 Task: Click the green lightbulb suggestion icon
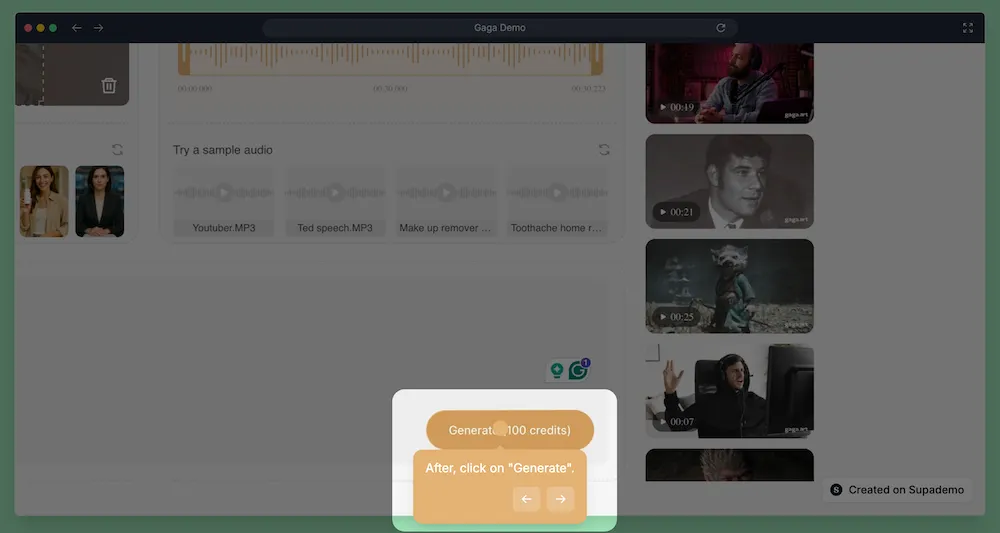[x=557, y=371]
